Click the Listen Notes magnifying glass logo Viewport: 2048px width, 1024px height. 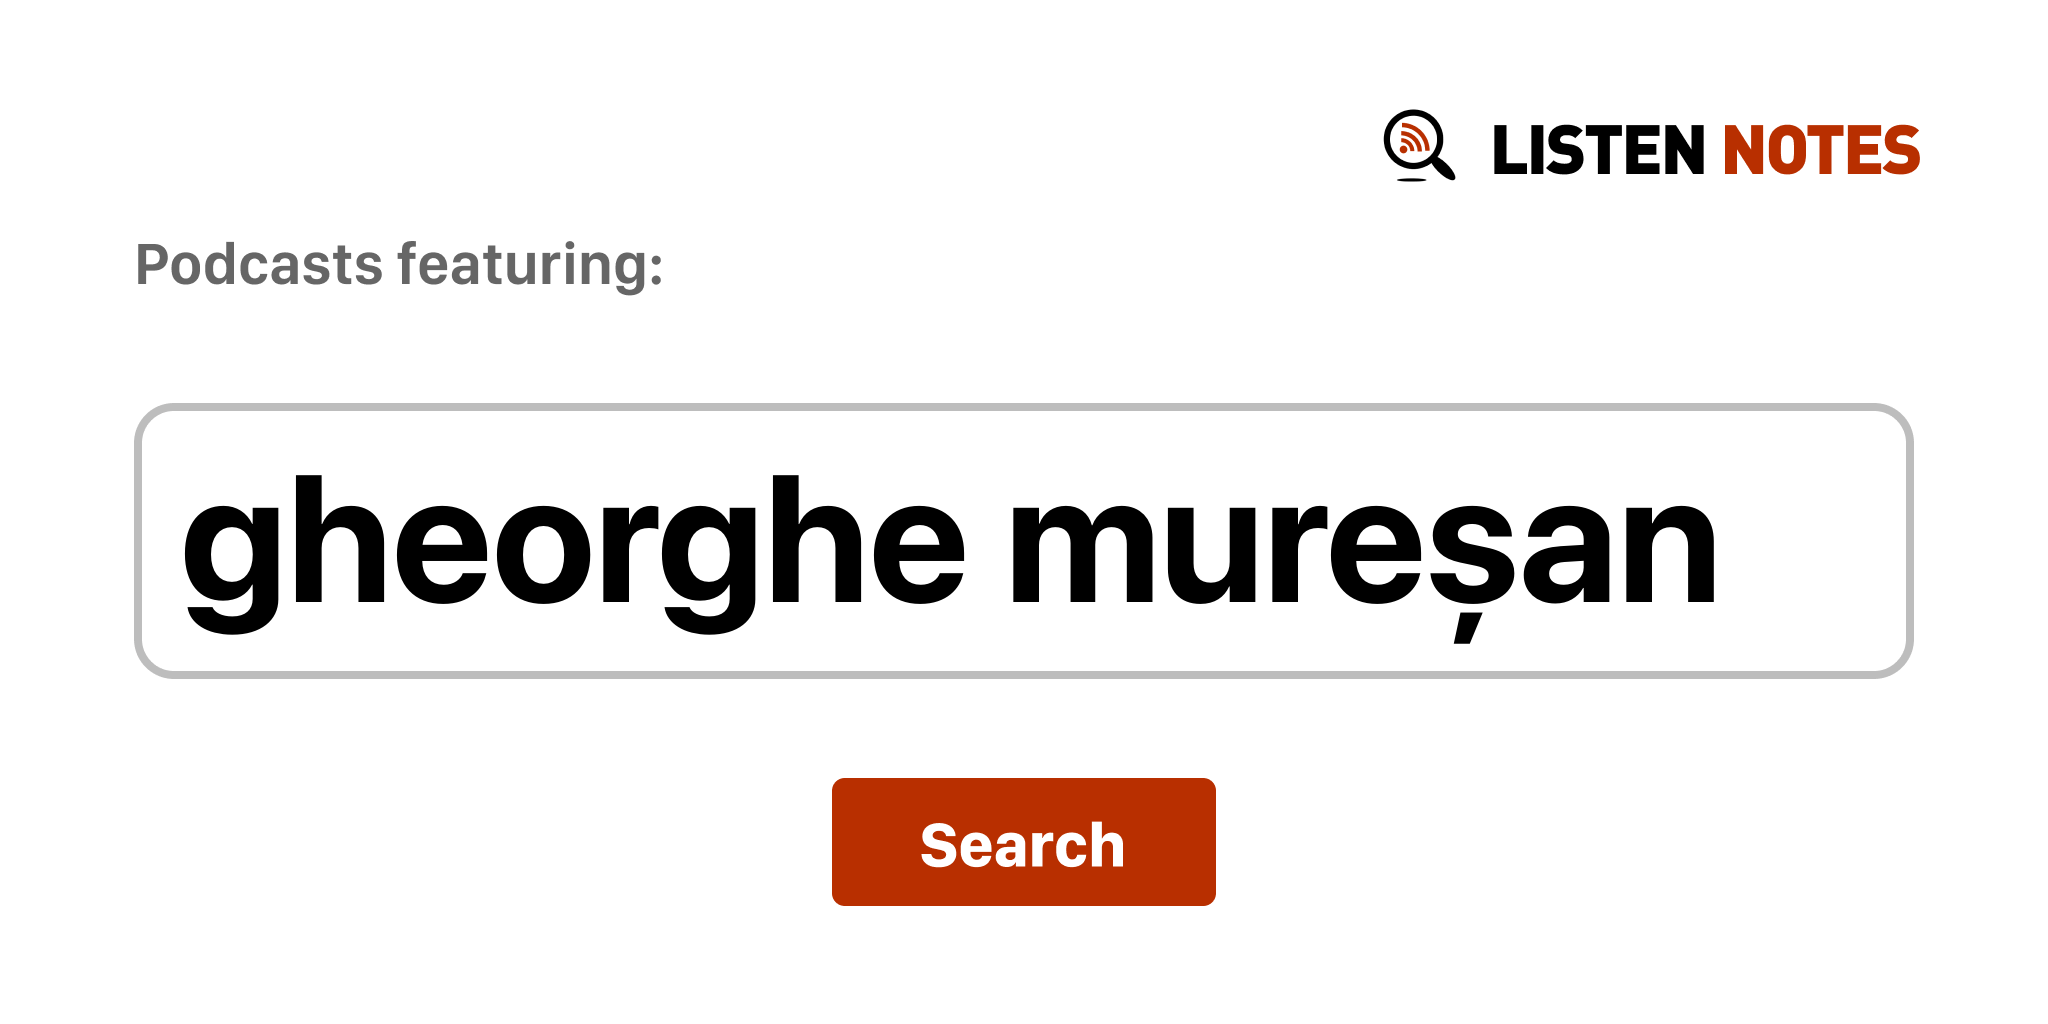pos(1419,146)
